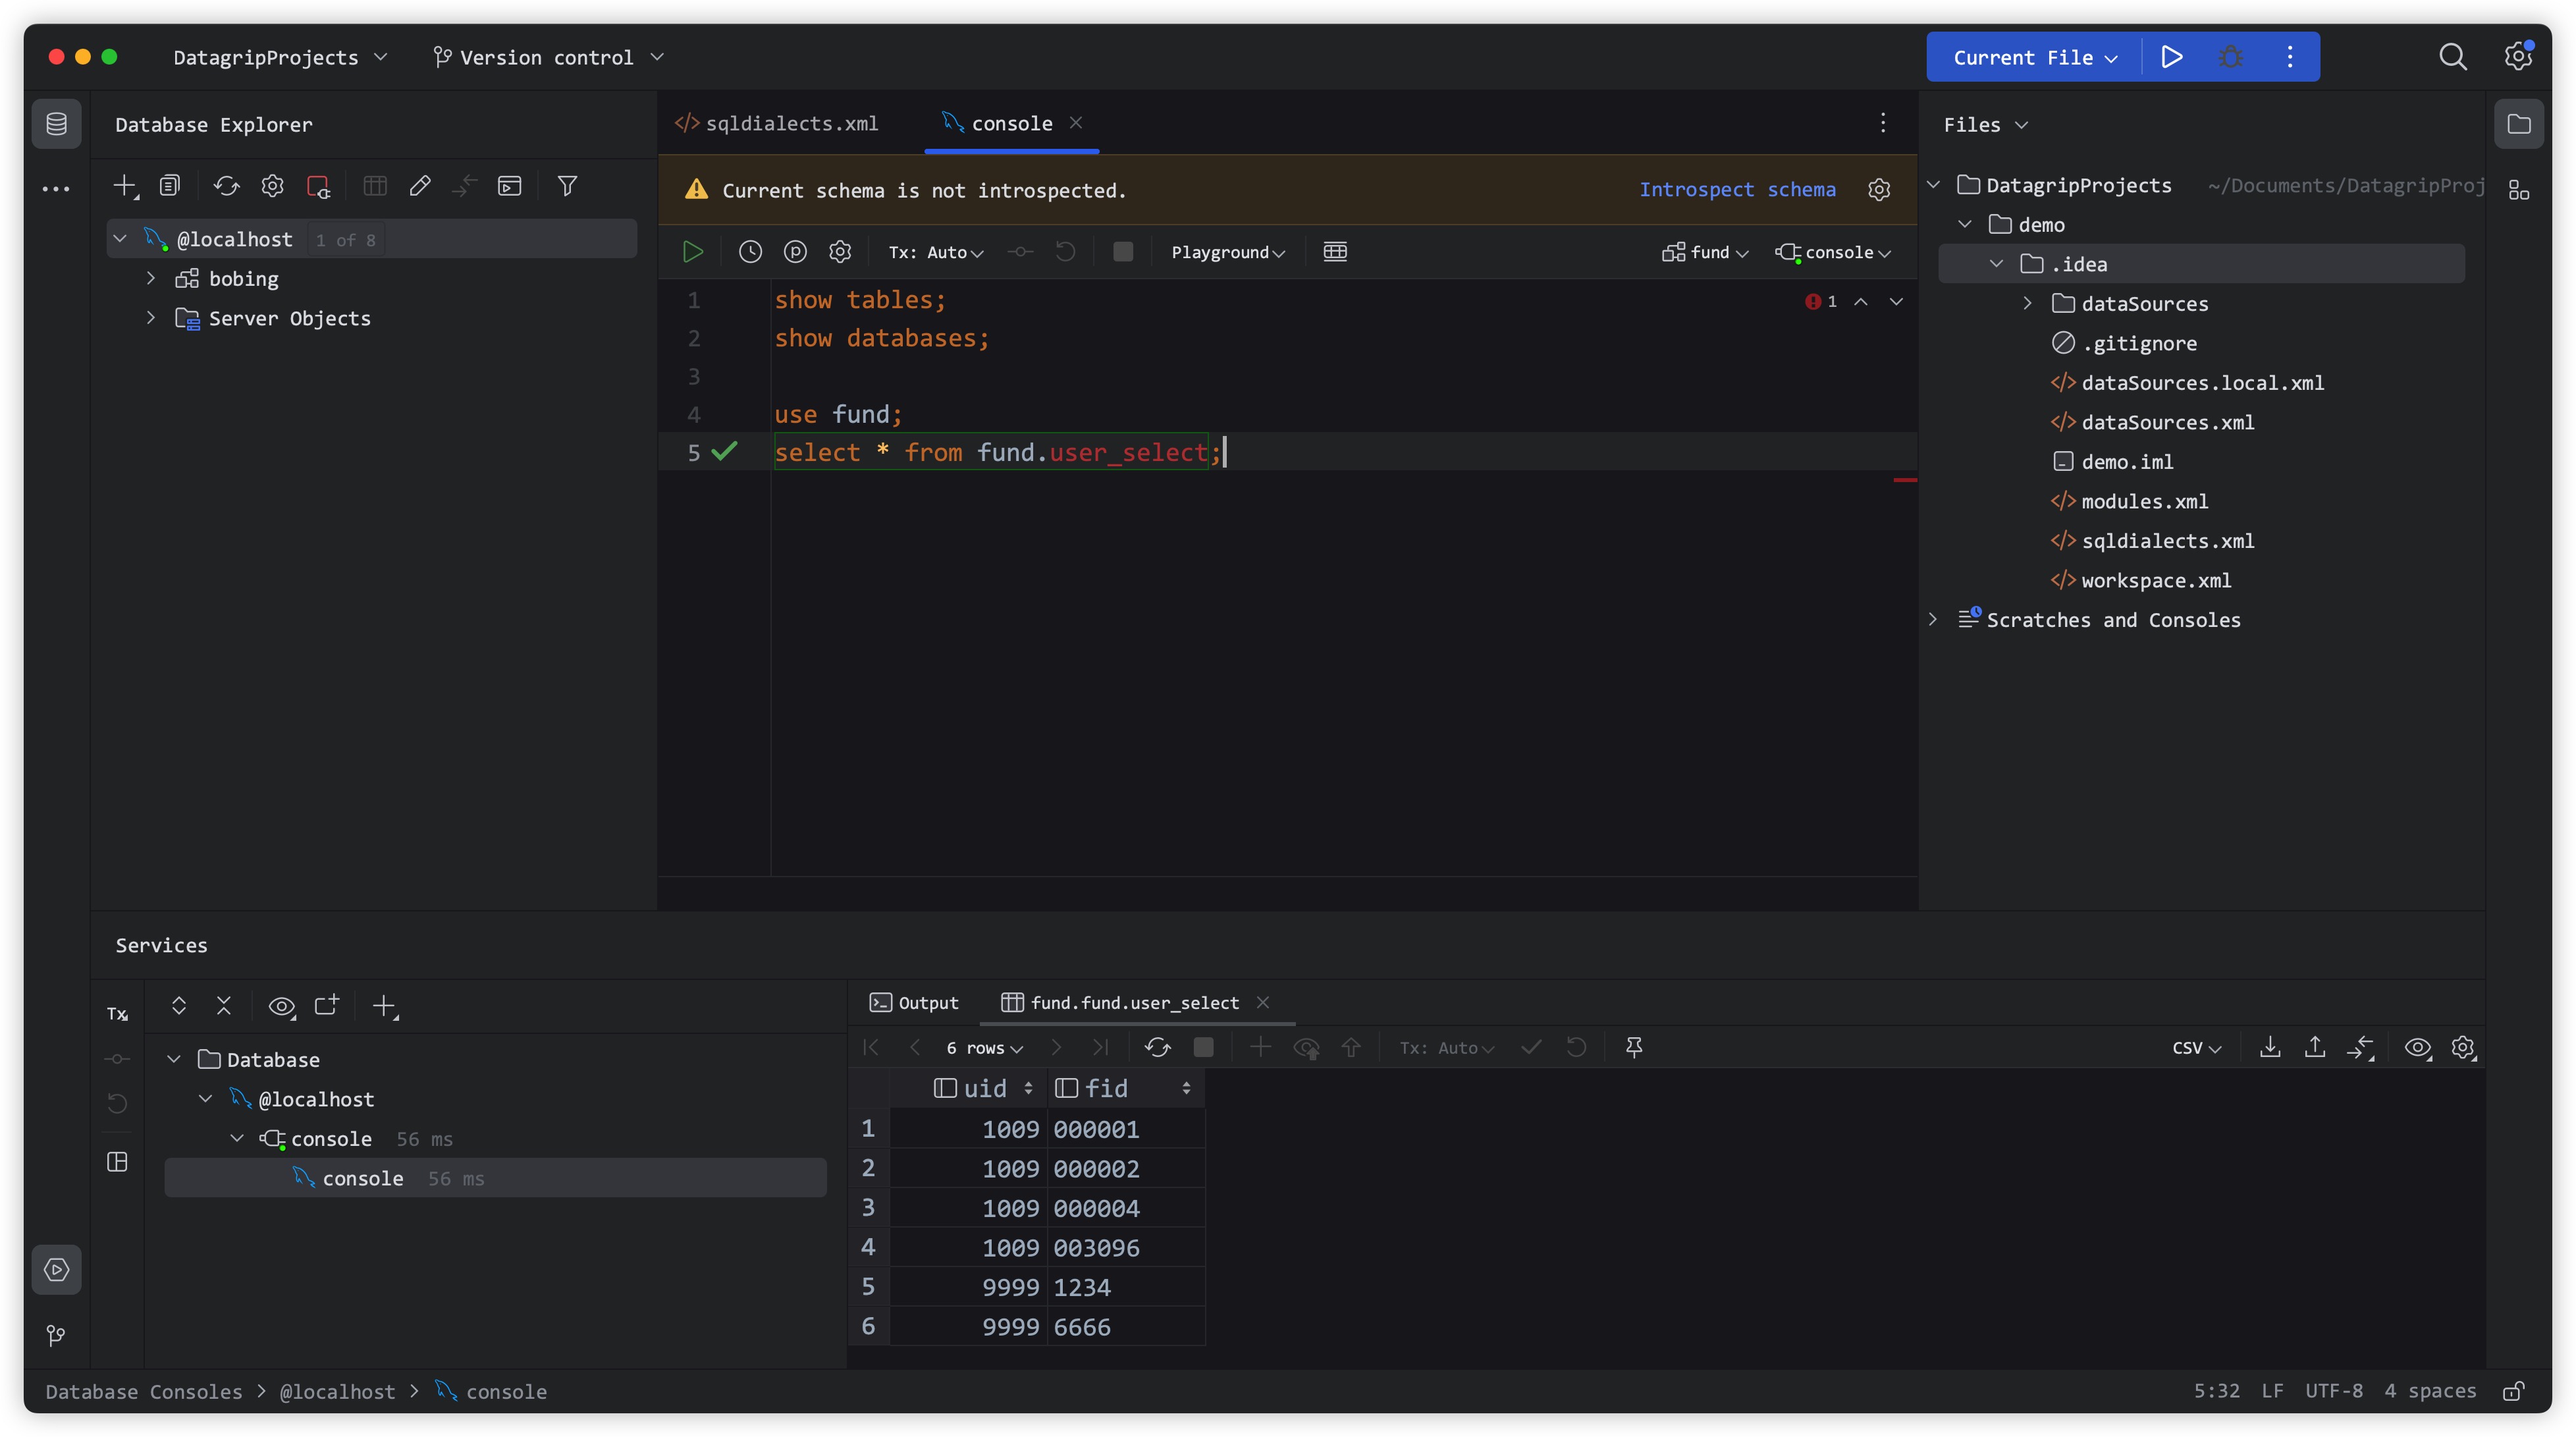Click the Execute query green play icon
Image resolution: width=2576 pixels, height=1437 pixels.
[x=692, y=252]
